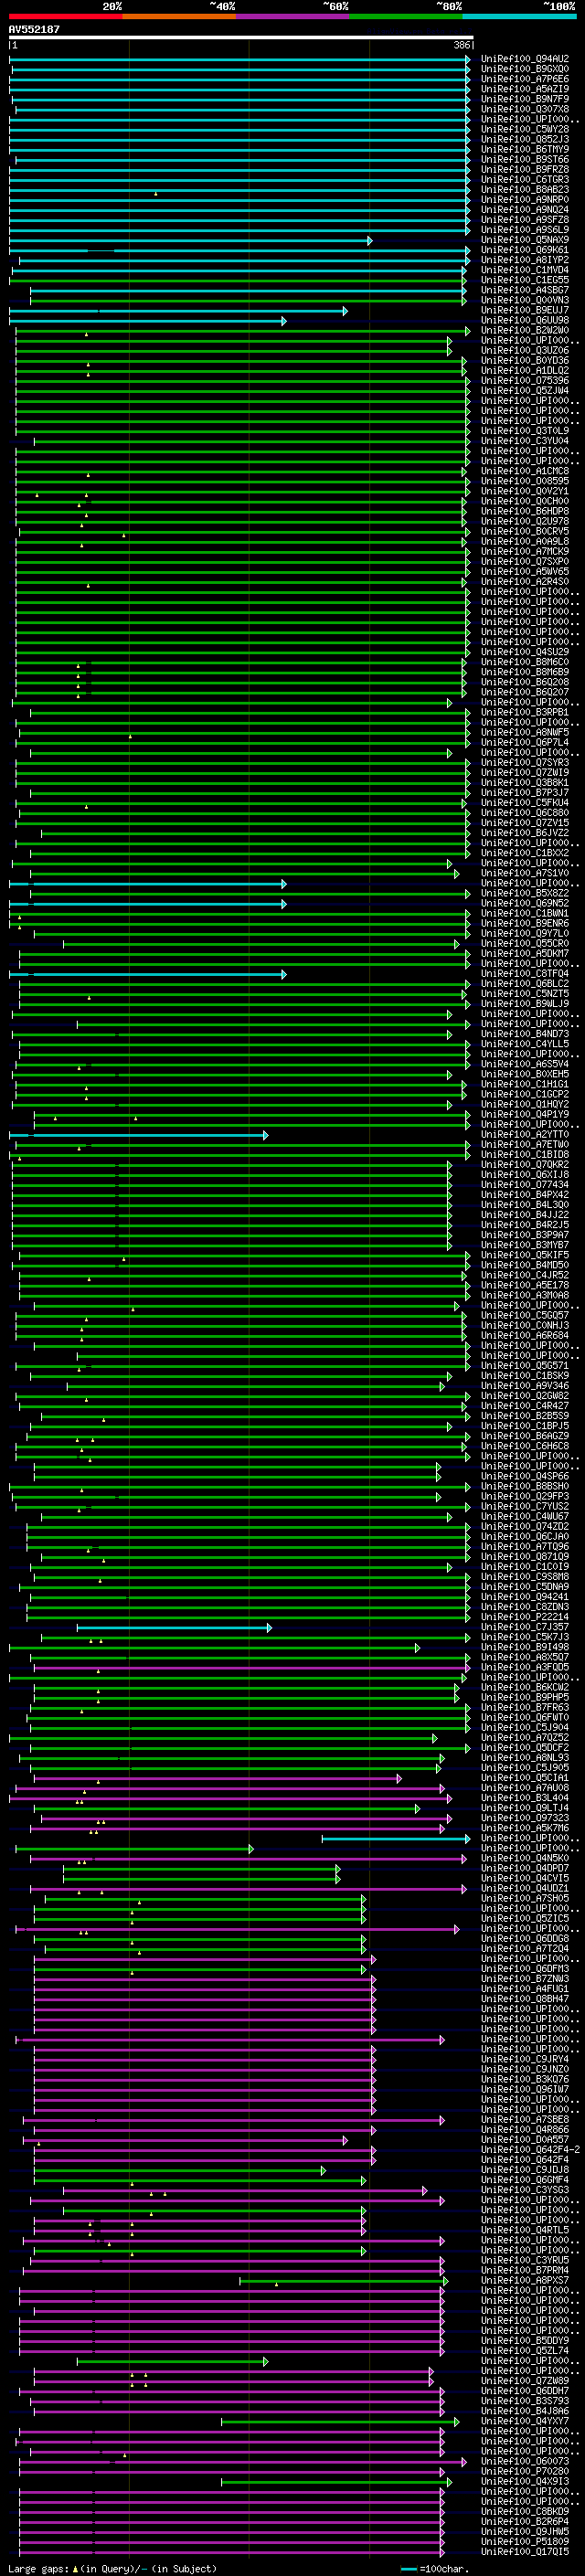Select the UniRef100_B2W2W0 label
Image resolution: width=585 pixels, height=2576 pixels.
[x=525, y=330]
